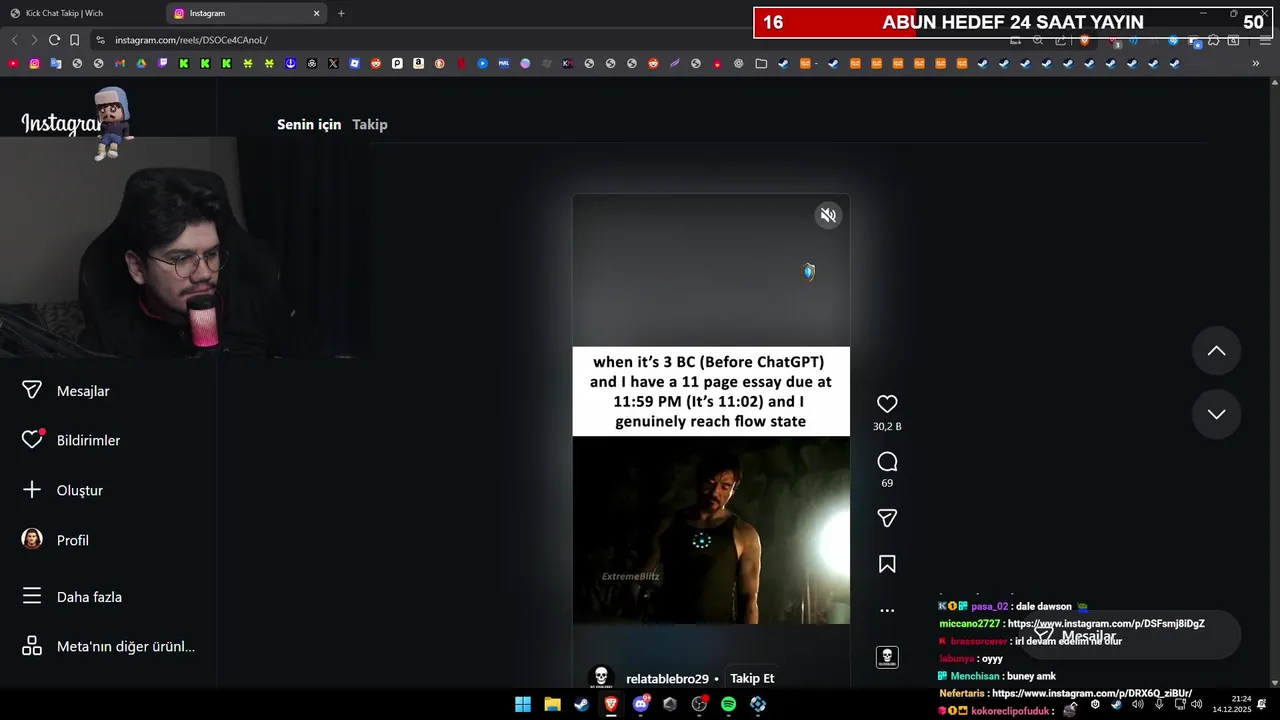Click Nefertaris's Instagram link in chat
1280x720 pixels.
[x=1092, y=693]
